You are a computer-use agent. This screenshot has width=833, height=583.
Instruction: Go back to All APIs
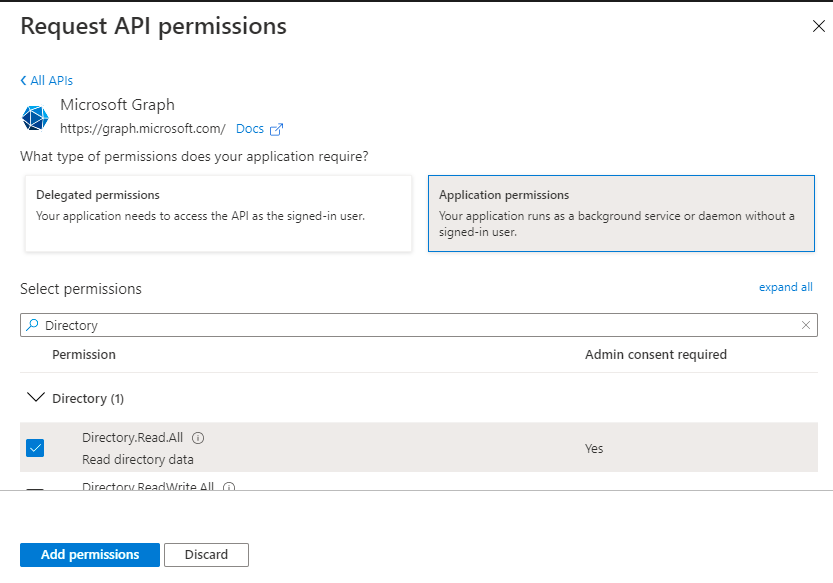pyautogui.click(x=46, y=81)
